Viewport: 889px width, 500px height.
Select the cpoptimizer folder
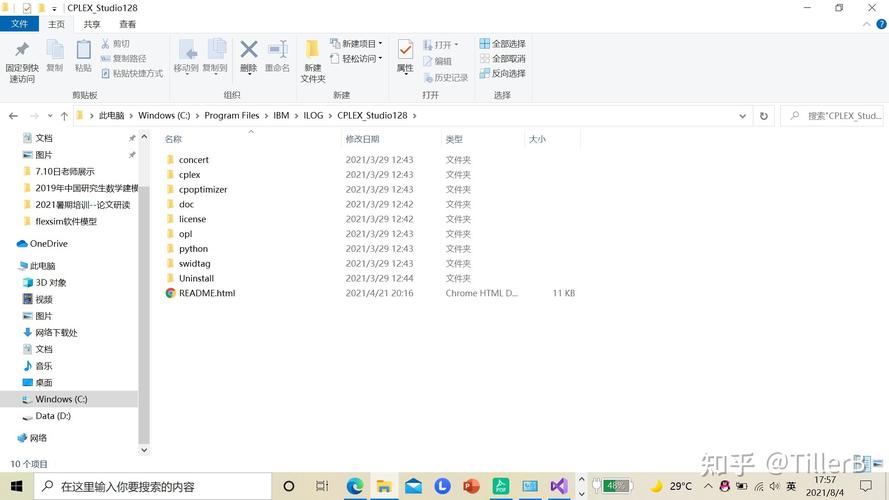click(203, 189)
